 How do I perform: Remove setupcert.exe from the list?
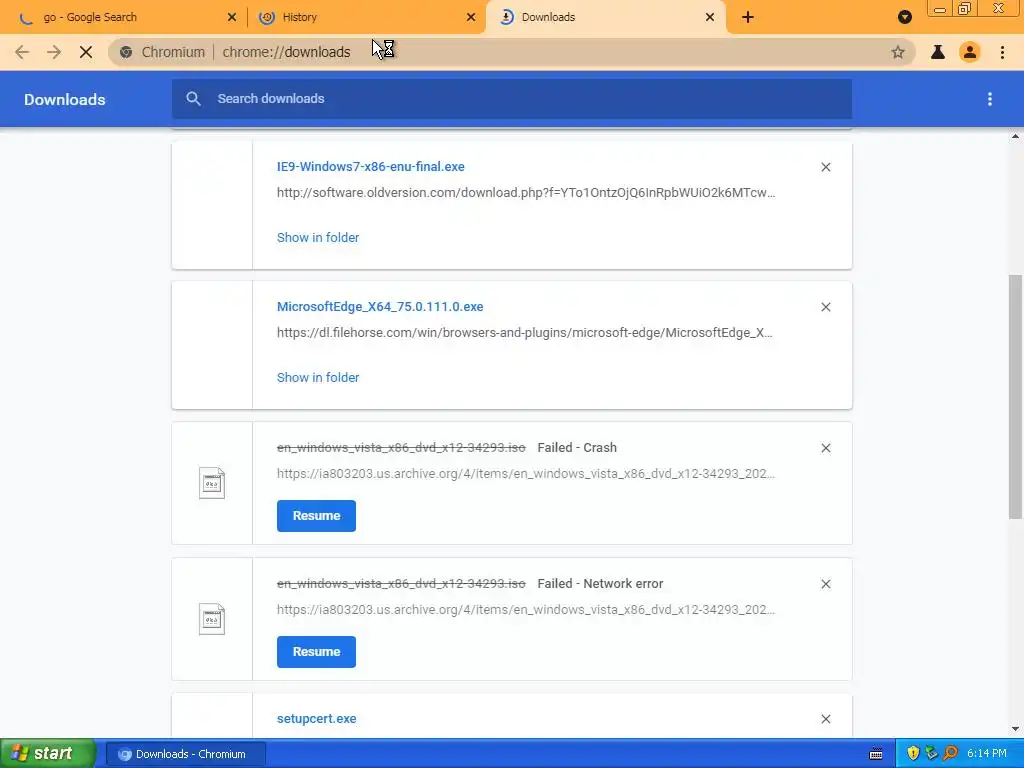click(825, 719)
